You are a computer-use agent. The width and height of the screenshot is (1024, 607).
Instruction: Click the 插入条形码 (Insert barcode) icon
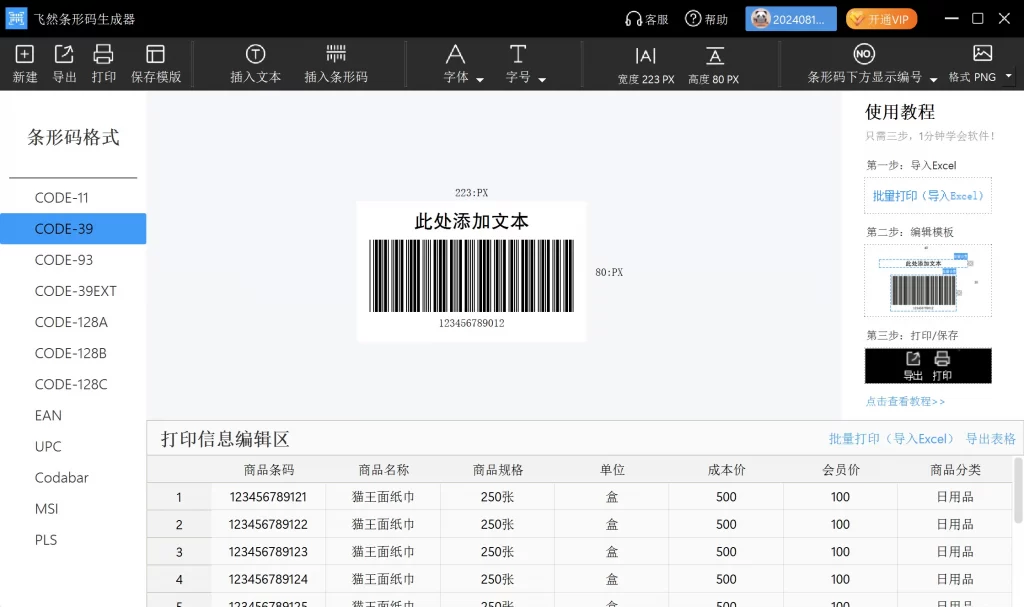point(336,53)
